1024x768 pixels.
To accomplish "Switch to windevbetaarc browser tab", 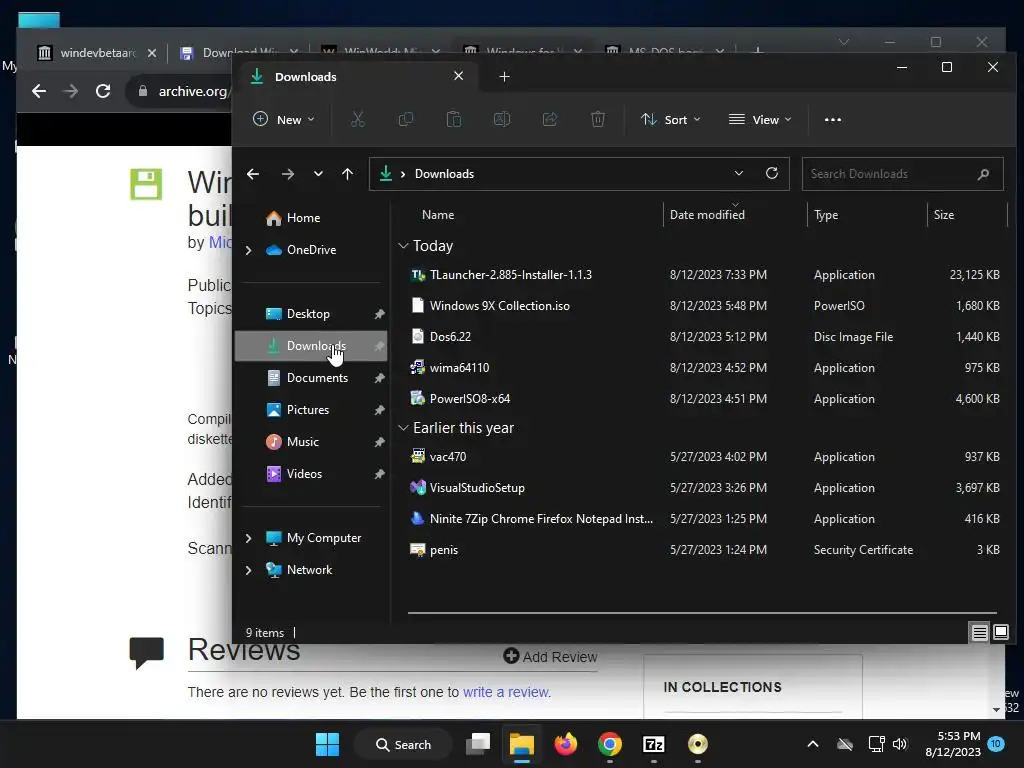I will tap(98, 53).
